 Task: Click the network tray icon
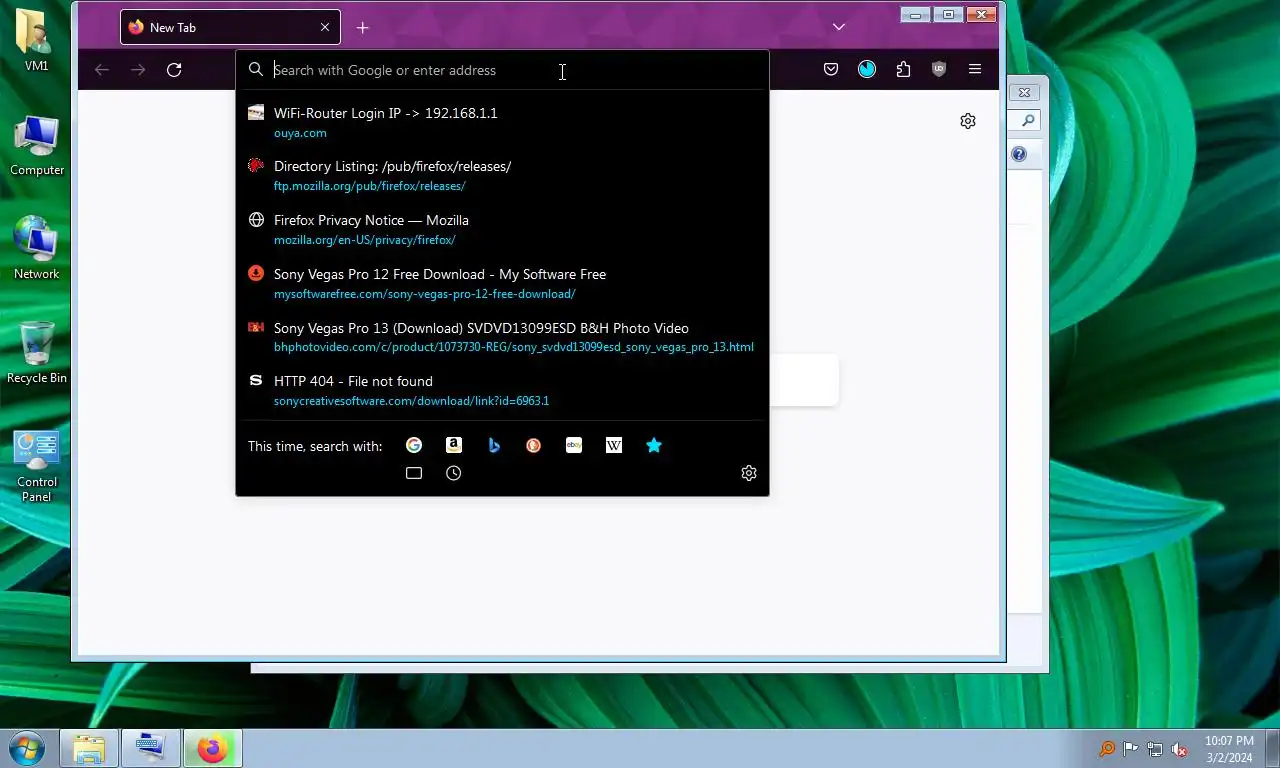point(1155,749)
